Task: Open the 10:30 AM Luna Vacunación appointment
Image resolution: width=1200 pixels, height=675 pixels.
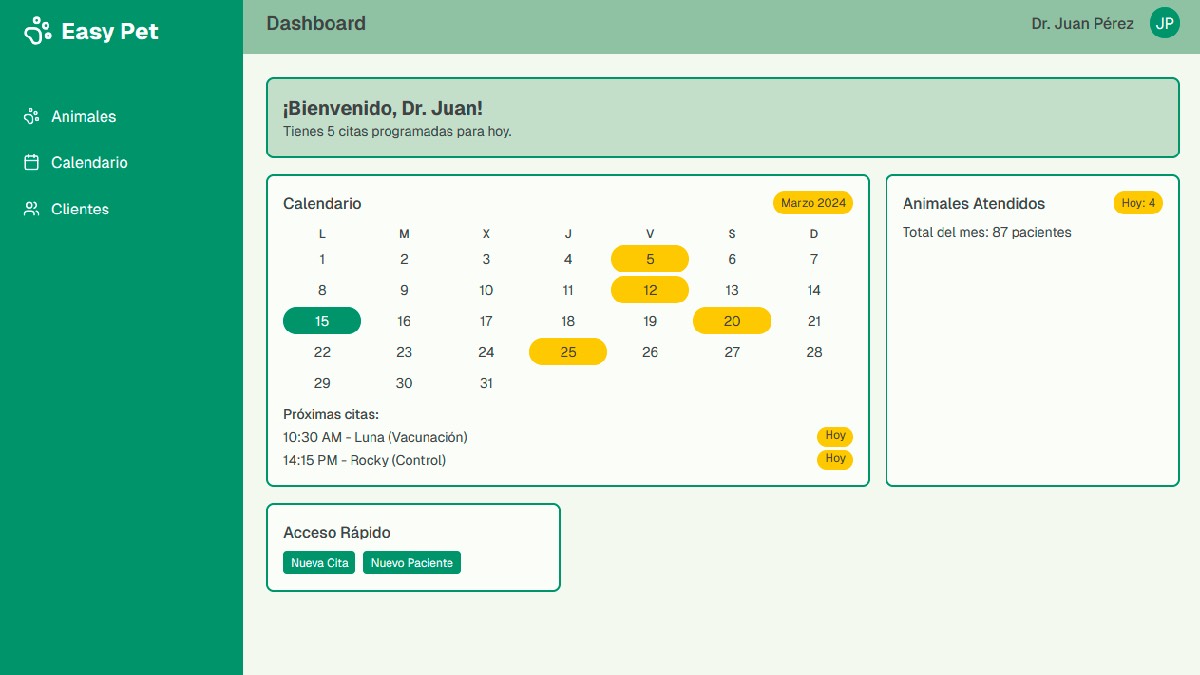Action: [x=375, y=437]
